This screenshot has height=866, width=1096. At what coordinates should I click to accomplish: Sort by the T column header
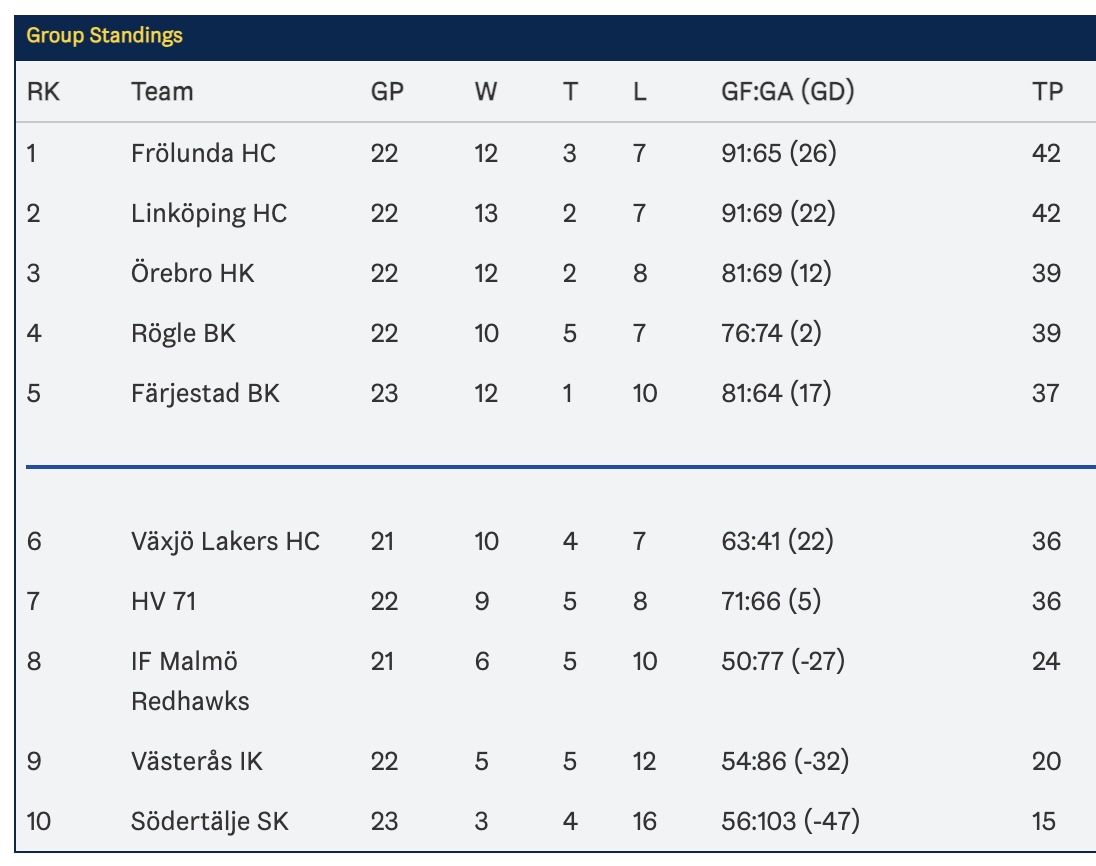pos(570,92)
